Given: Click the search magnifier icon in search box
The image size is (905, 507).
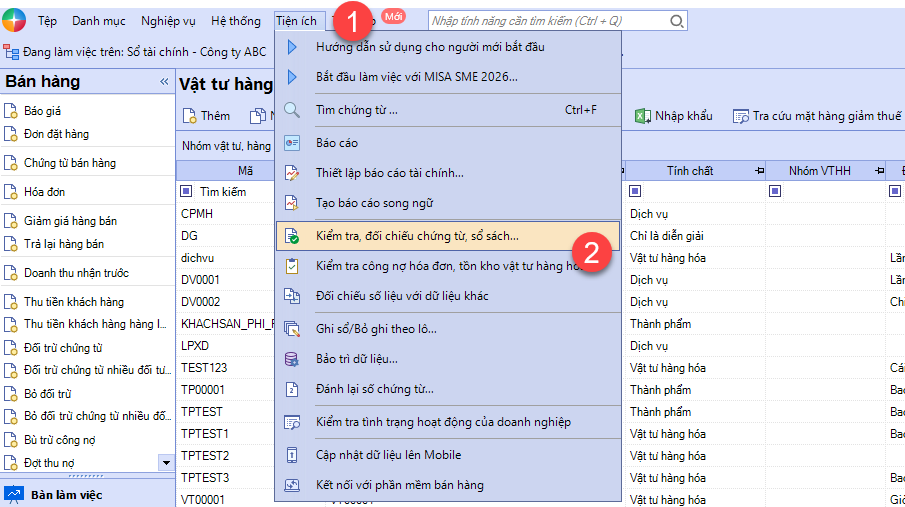Looking at the screenshot, I should 677,21.
